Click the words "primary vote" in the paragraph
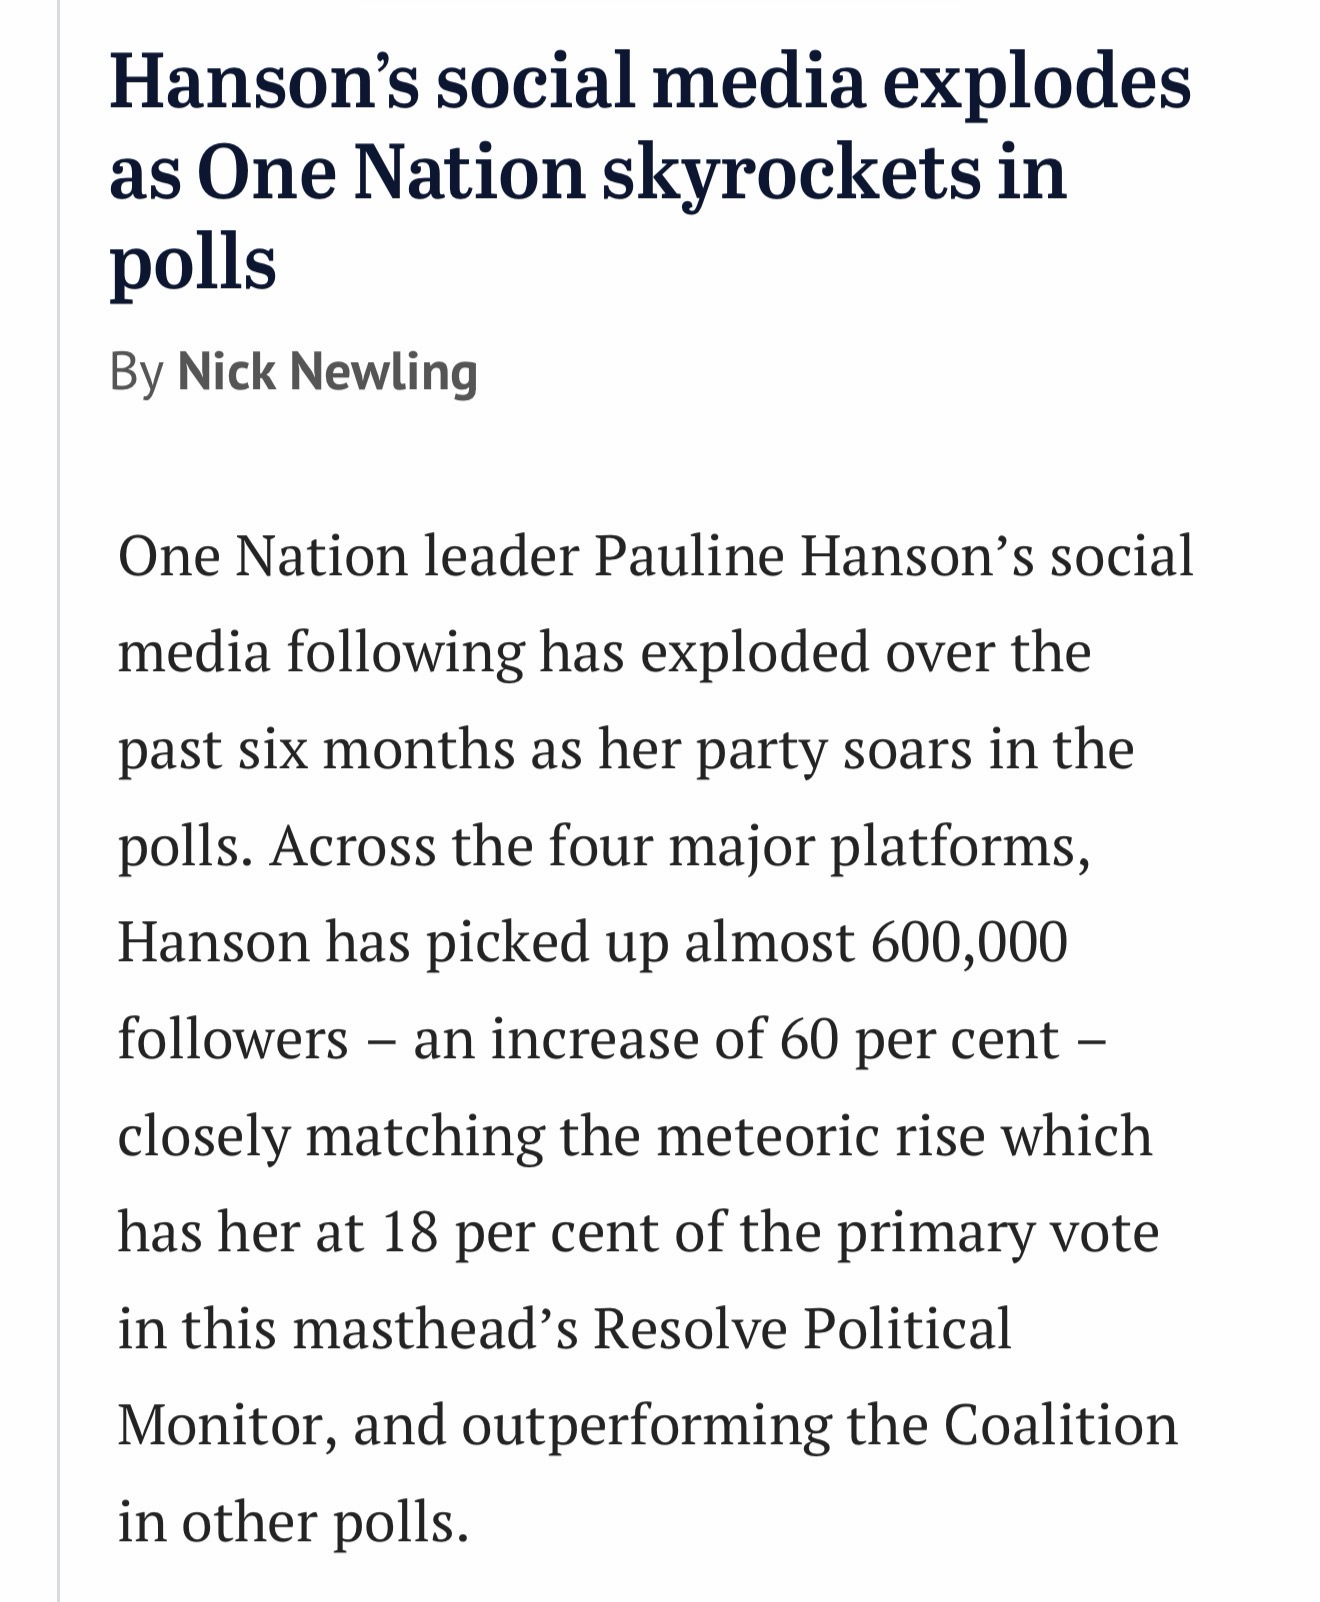The image size is (1320, 1602). click(x=997, y=1232)
